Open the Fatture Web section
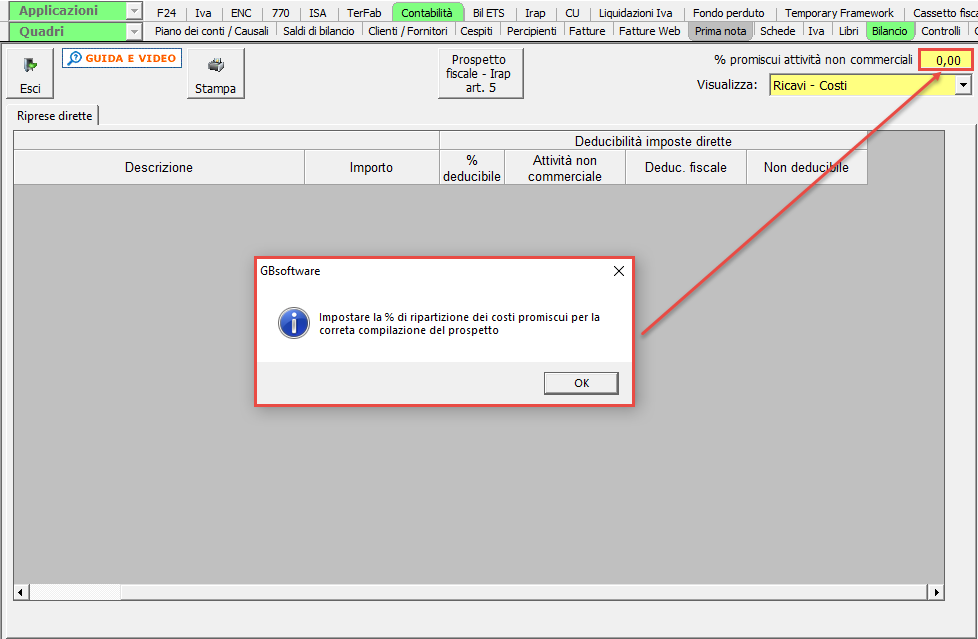 [x=649, y=31]
